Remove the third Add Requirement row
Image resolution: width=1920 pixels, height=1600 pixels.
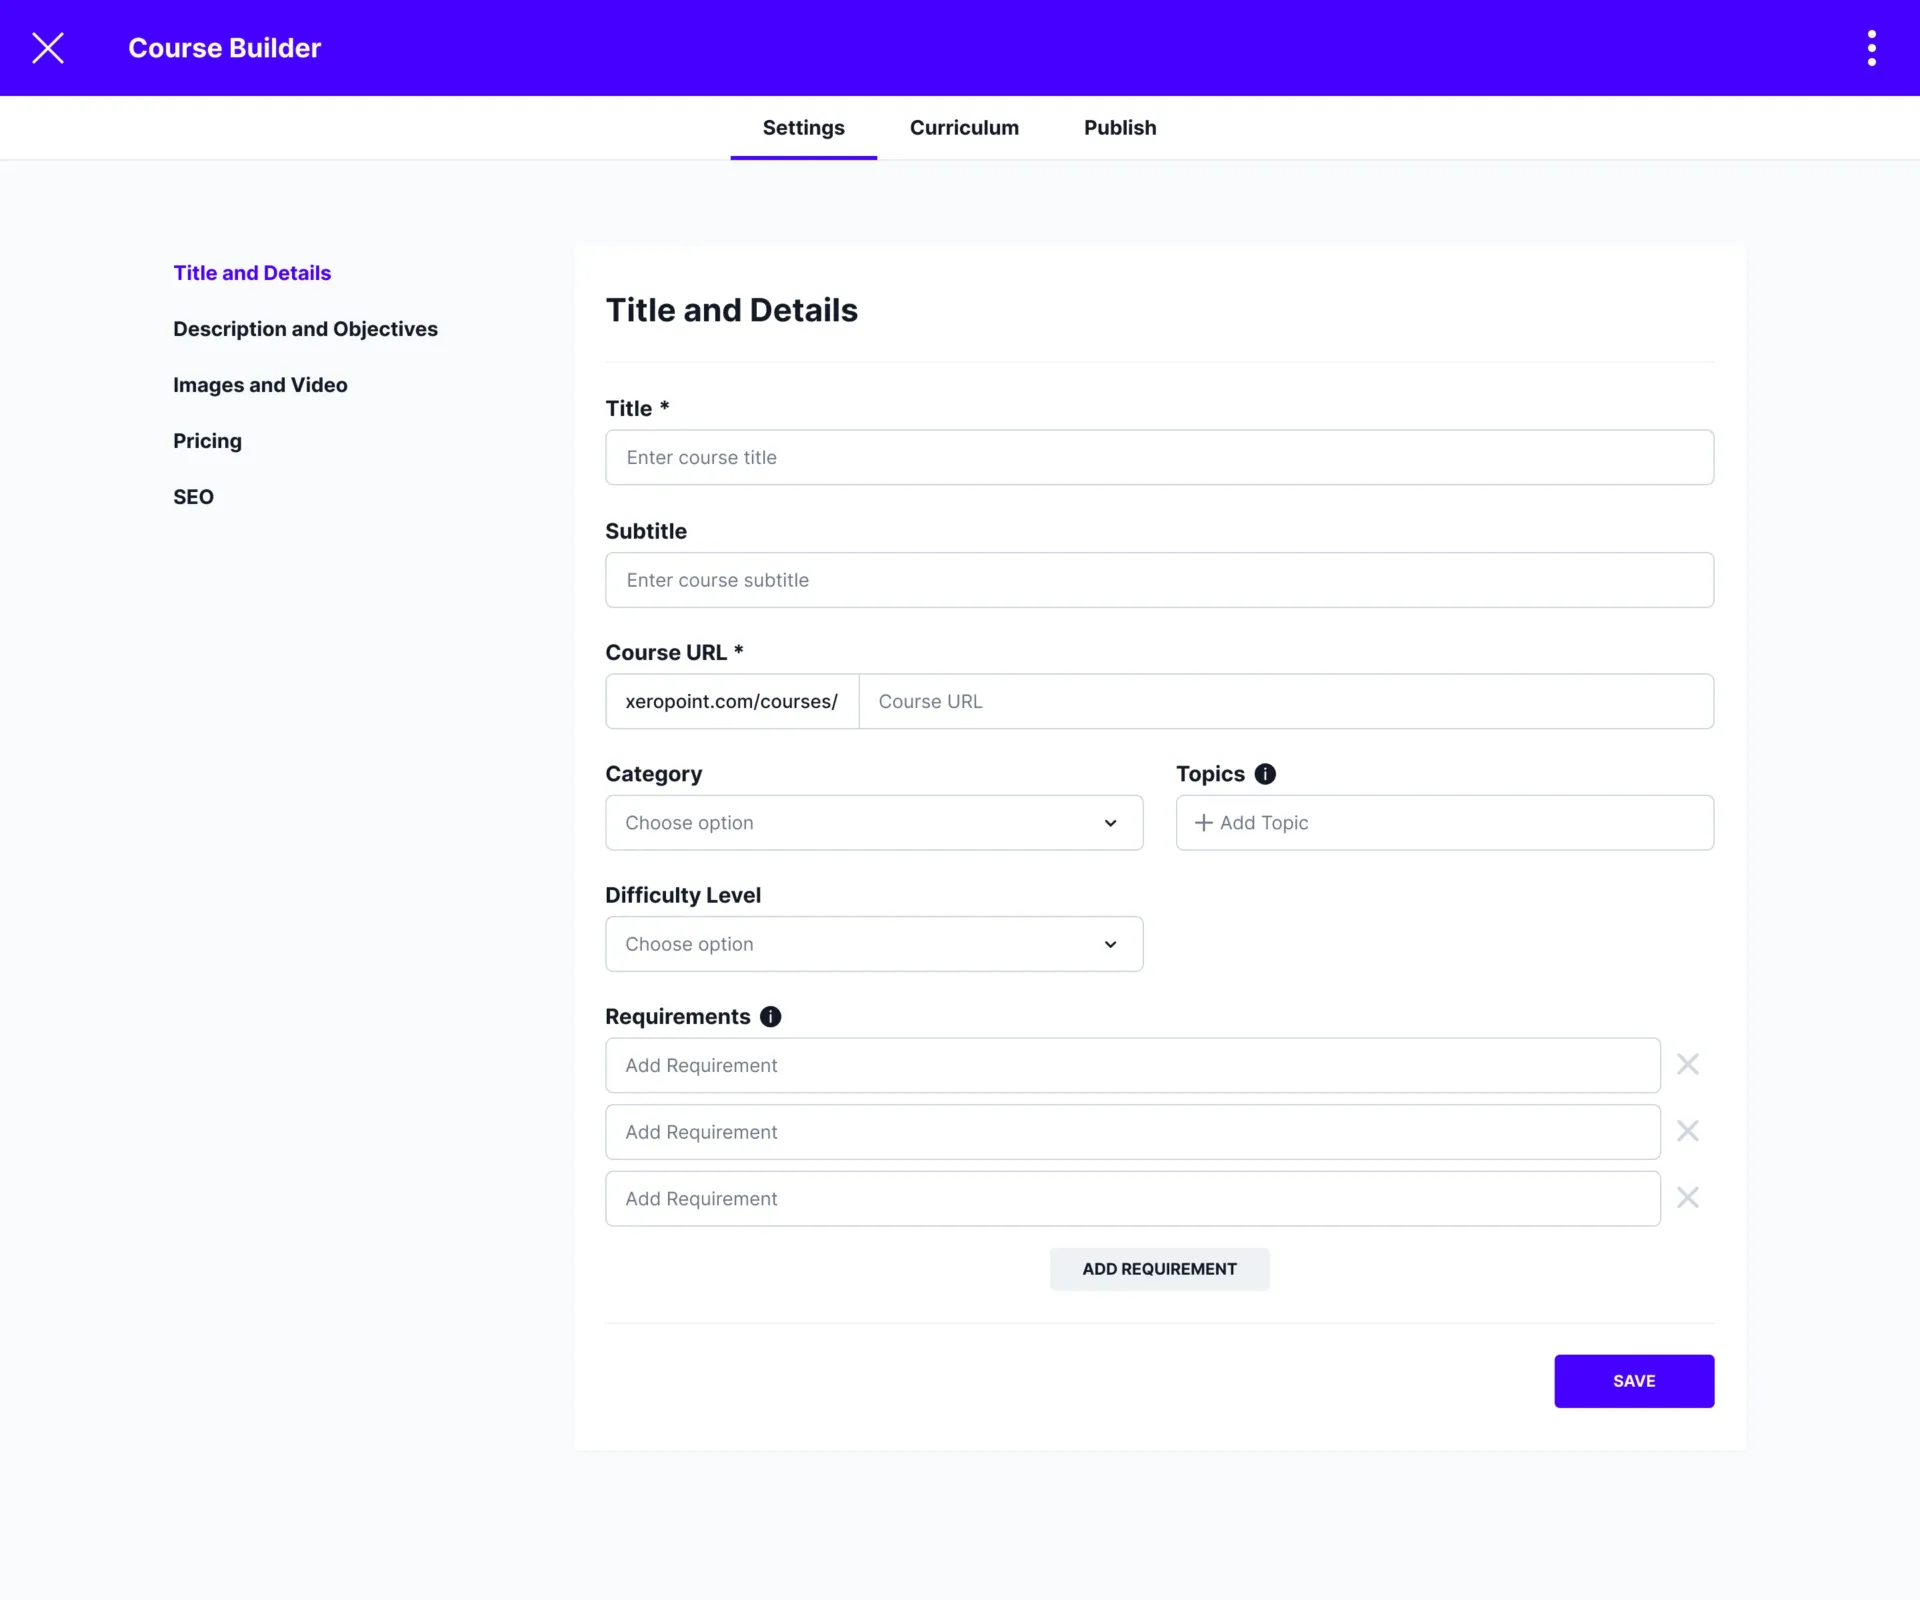click(1688, 1198)
